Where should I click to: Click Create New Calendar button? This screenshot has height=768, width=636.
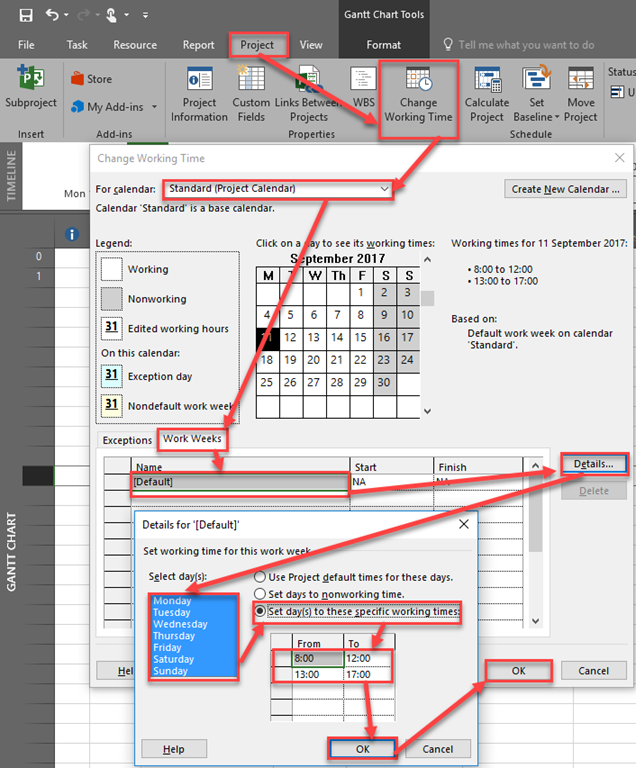[567, 189]
